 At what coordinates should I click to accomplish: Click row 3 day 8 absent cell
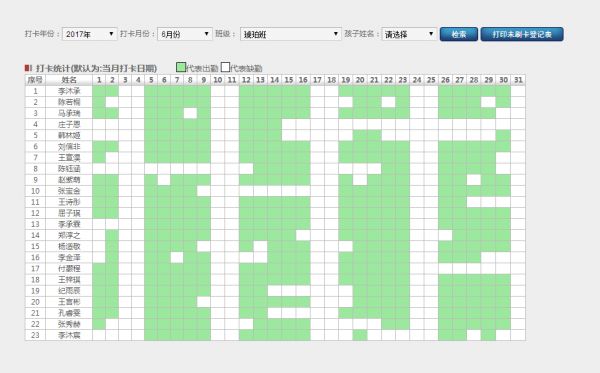[x=190, y=113]
